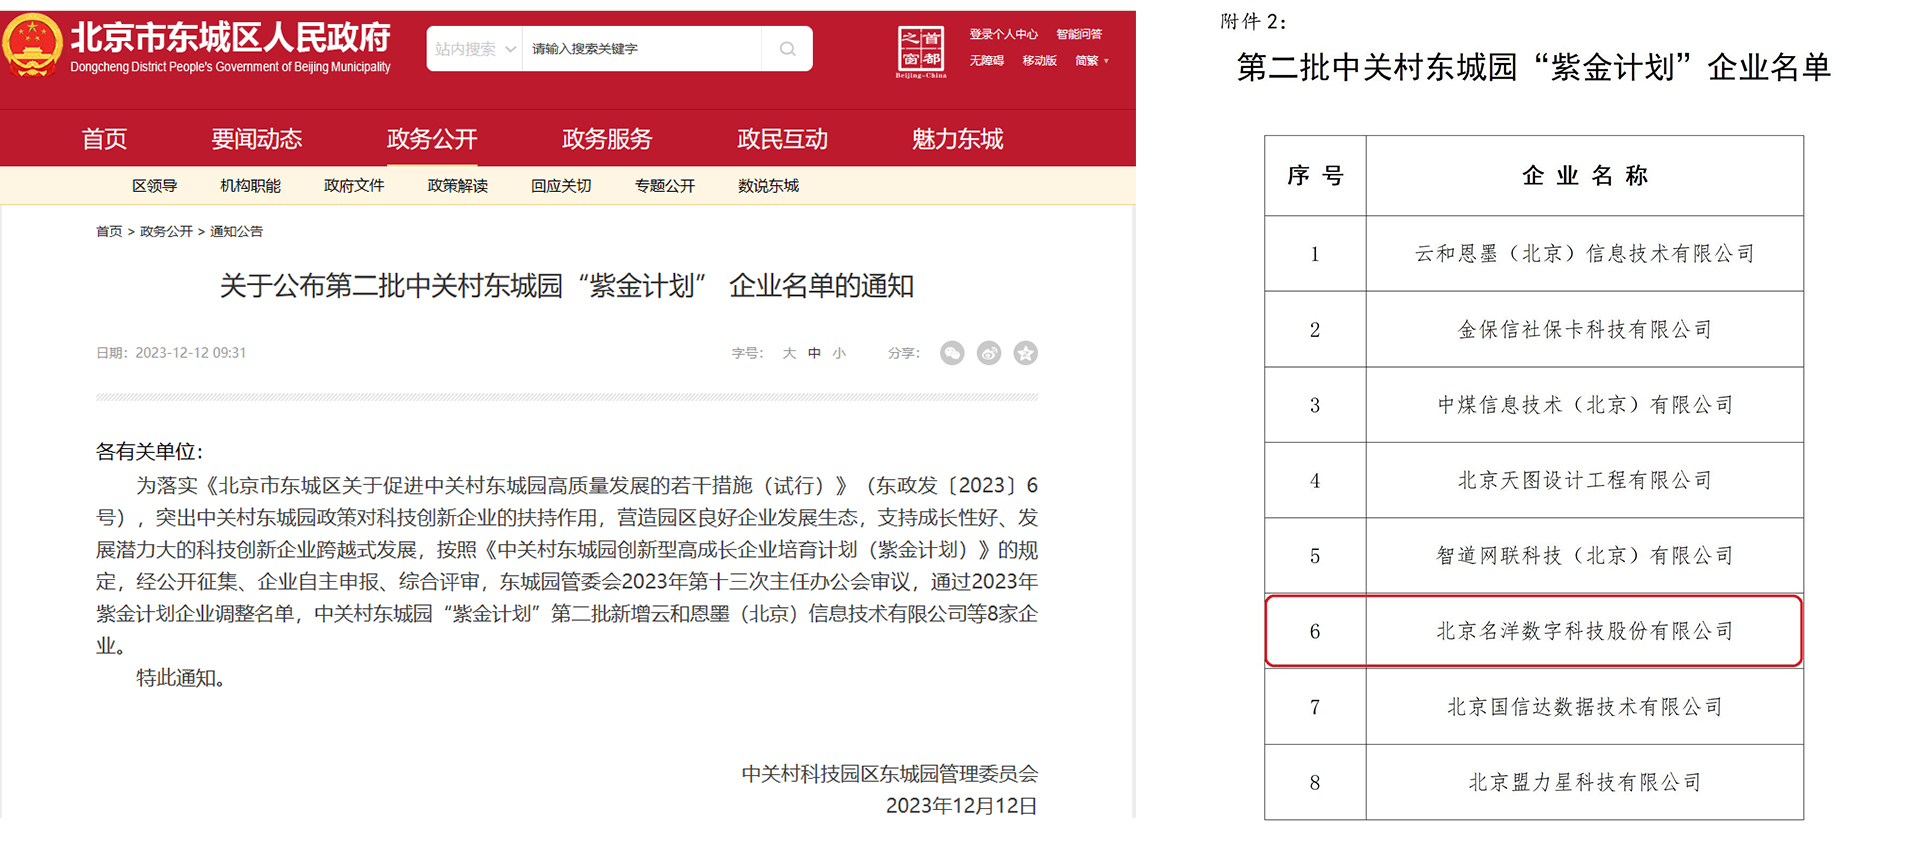1920x842 pixels.
Task: Open the 魅力东城 navigation tab
Action: click(957, 139)
